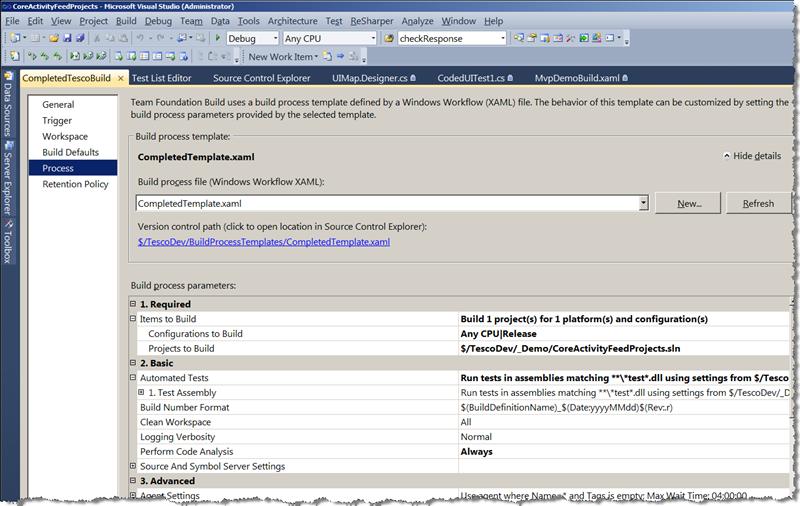
Task: Click the New... button
Action: [x=688, y=203]
